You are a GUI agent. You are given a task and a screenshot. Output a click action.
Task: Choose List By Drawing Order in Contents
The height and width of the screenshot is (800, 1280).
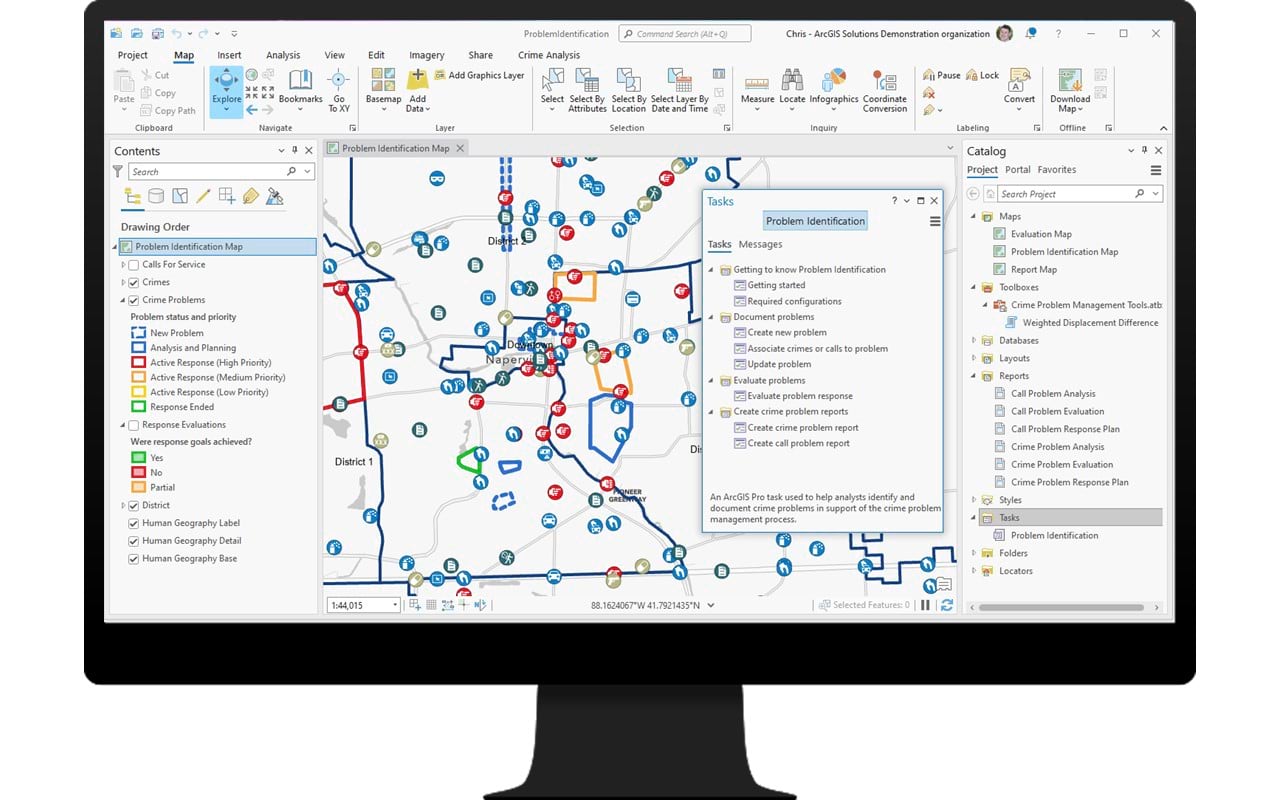point(132,196)
